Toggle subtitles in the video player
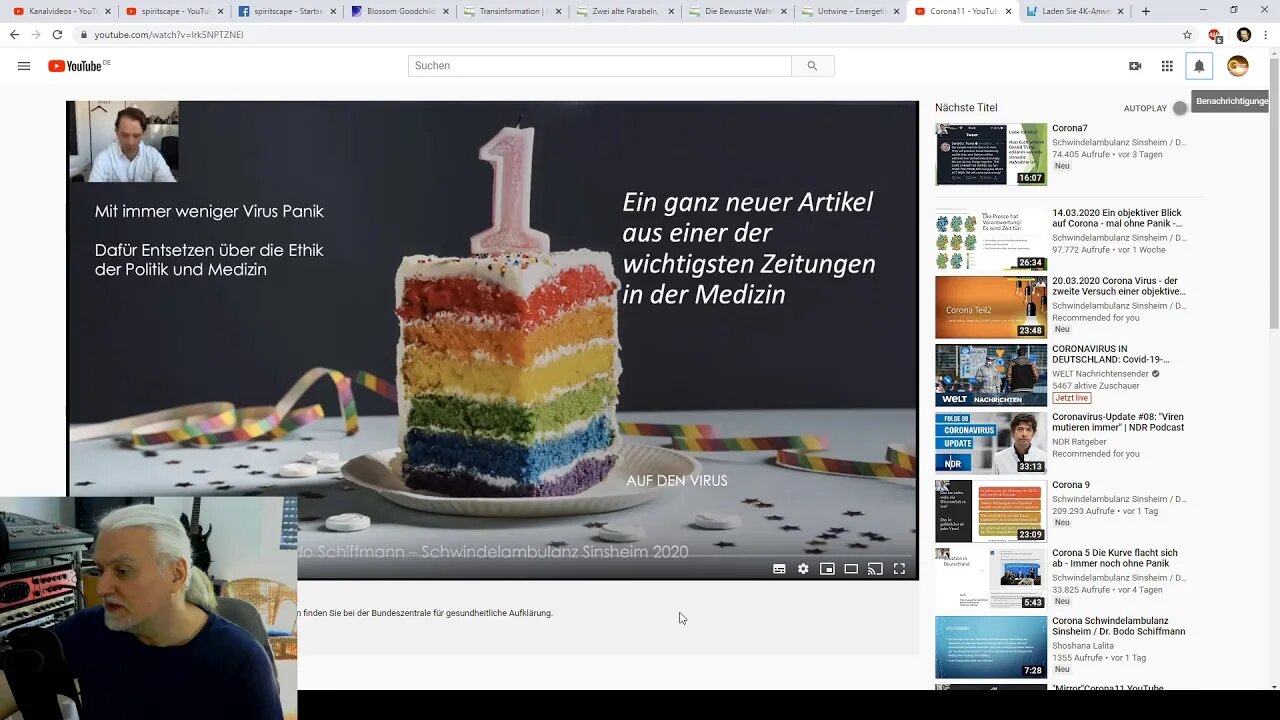The height and width of the screenshot is (720, 1280). click(x=779, y=569)
